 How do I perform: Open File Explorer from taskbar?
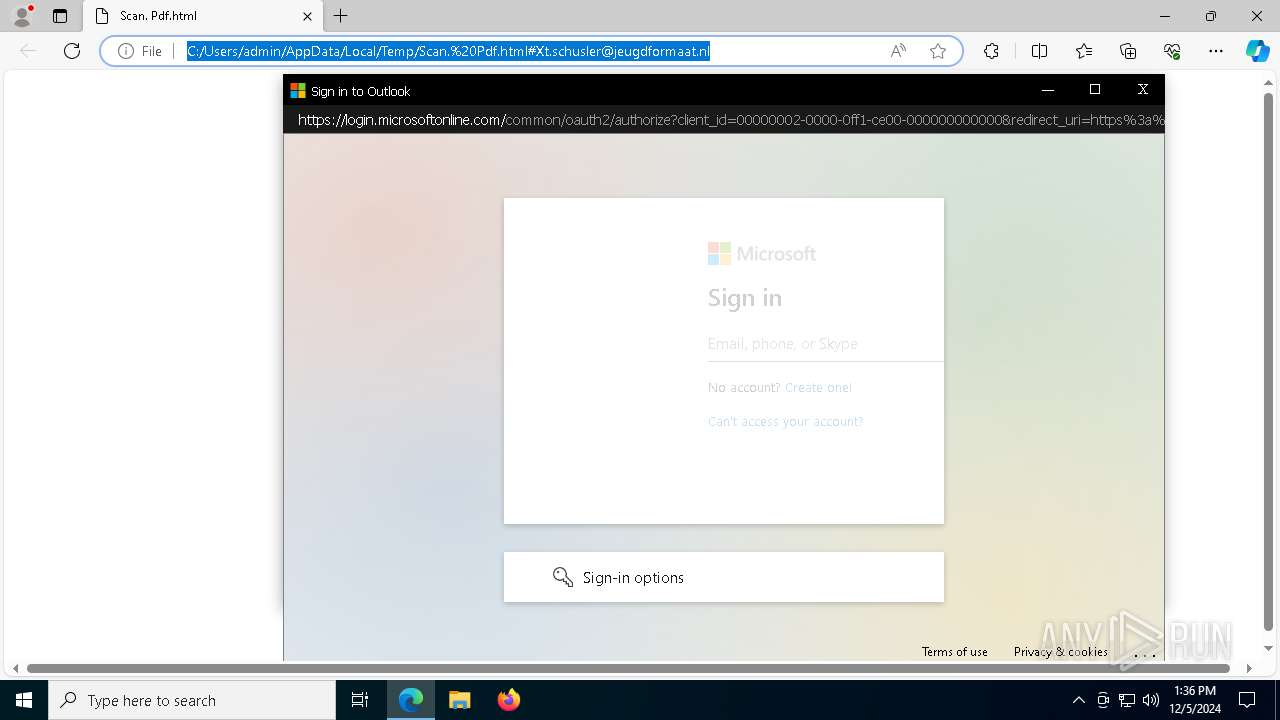pos(459,700)
